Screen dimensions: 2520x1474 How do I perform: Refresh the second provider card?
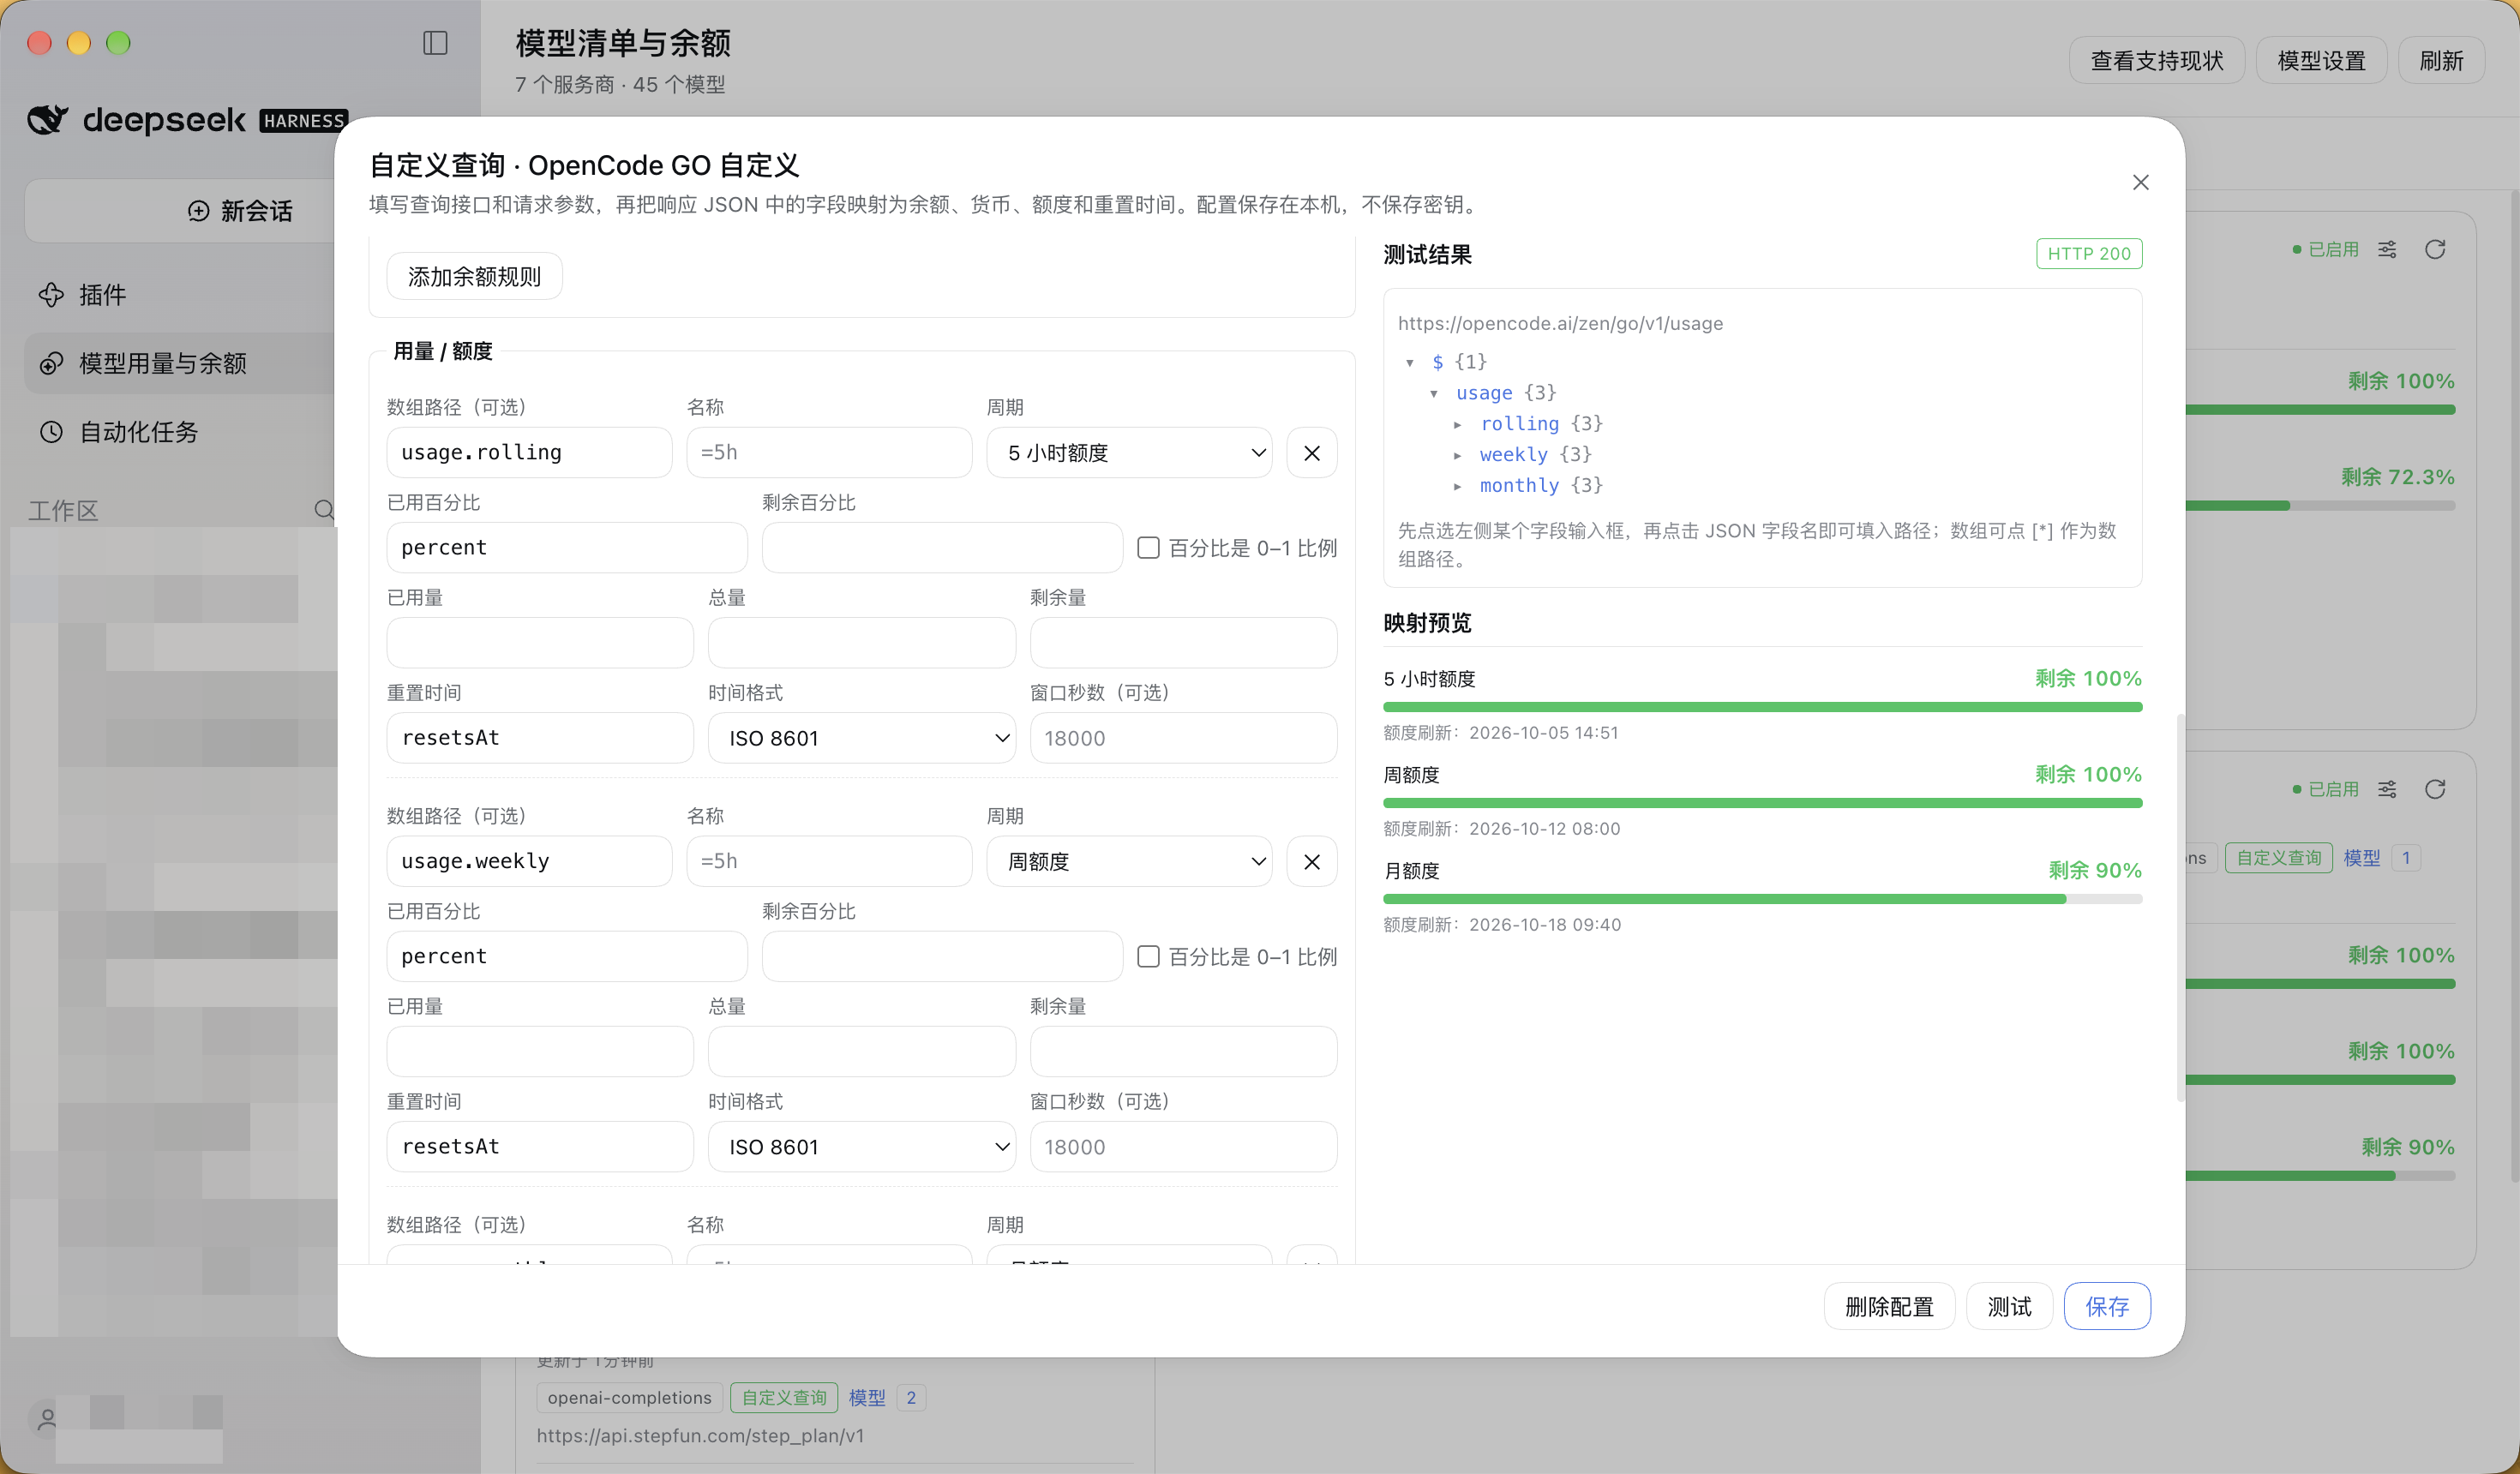2434,789
